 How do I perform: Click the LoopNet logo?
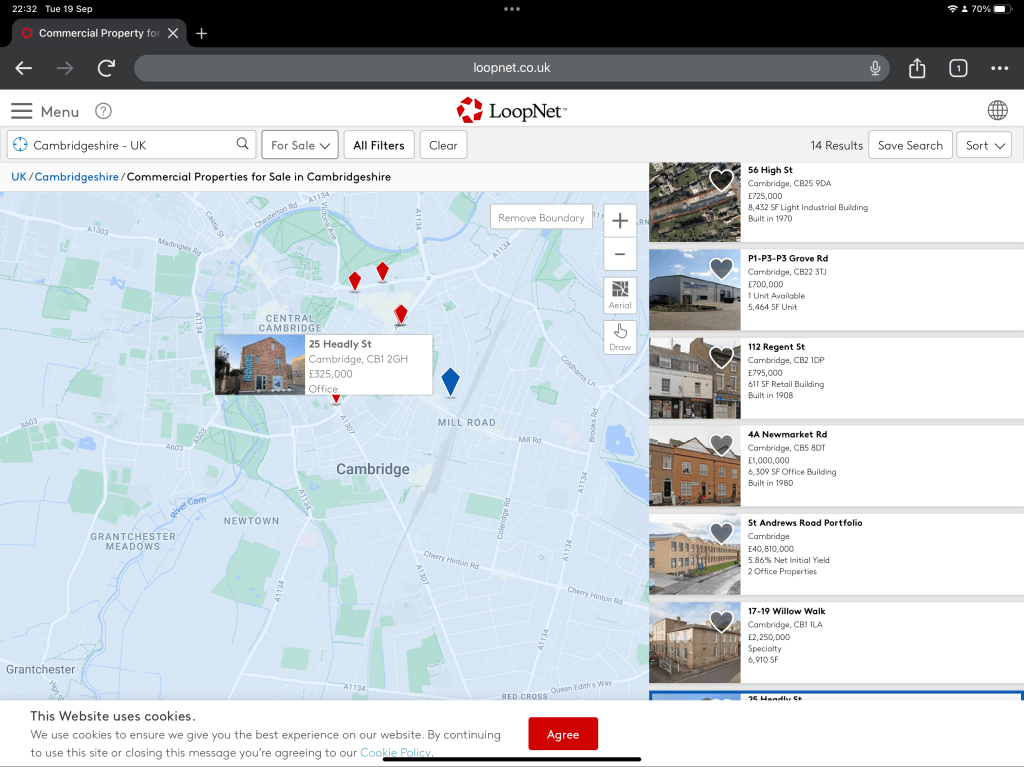(x=511, y=110)
